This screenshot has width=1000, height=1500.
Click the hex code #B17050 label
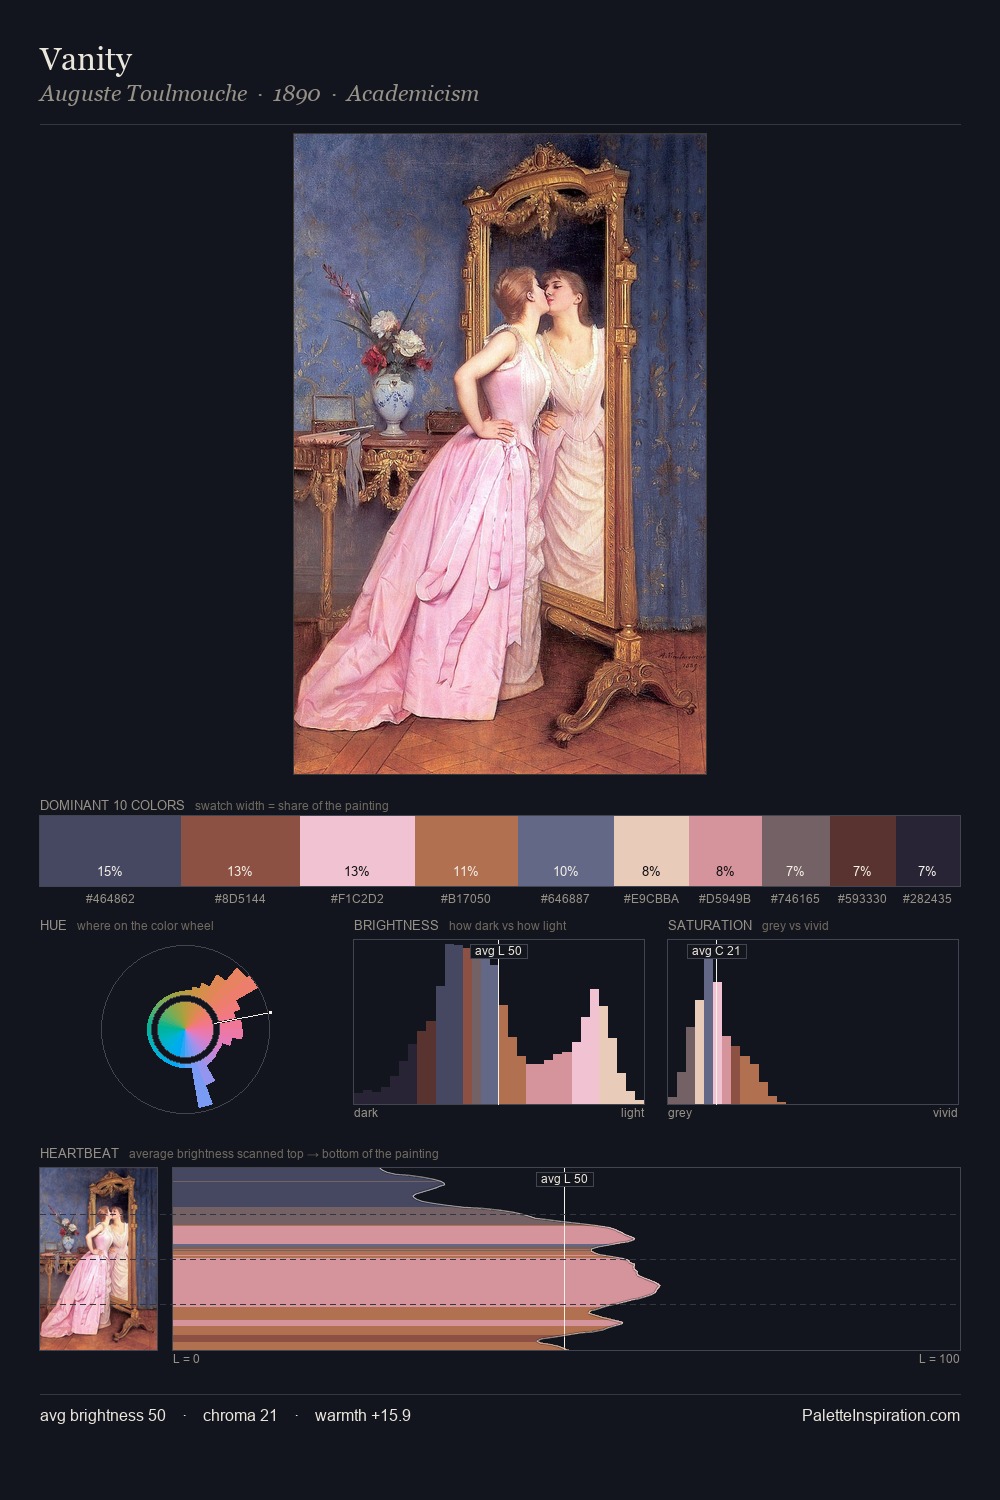coord(466,899)
